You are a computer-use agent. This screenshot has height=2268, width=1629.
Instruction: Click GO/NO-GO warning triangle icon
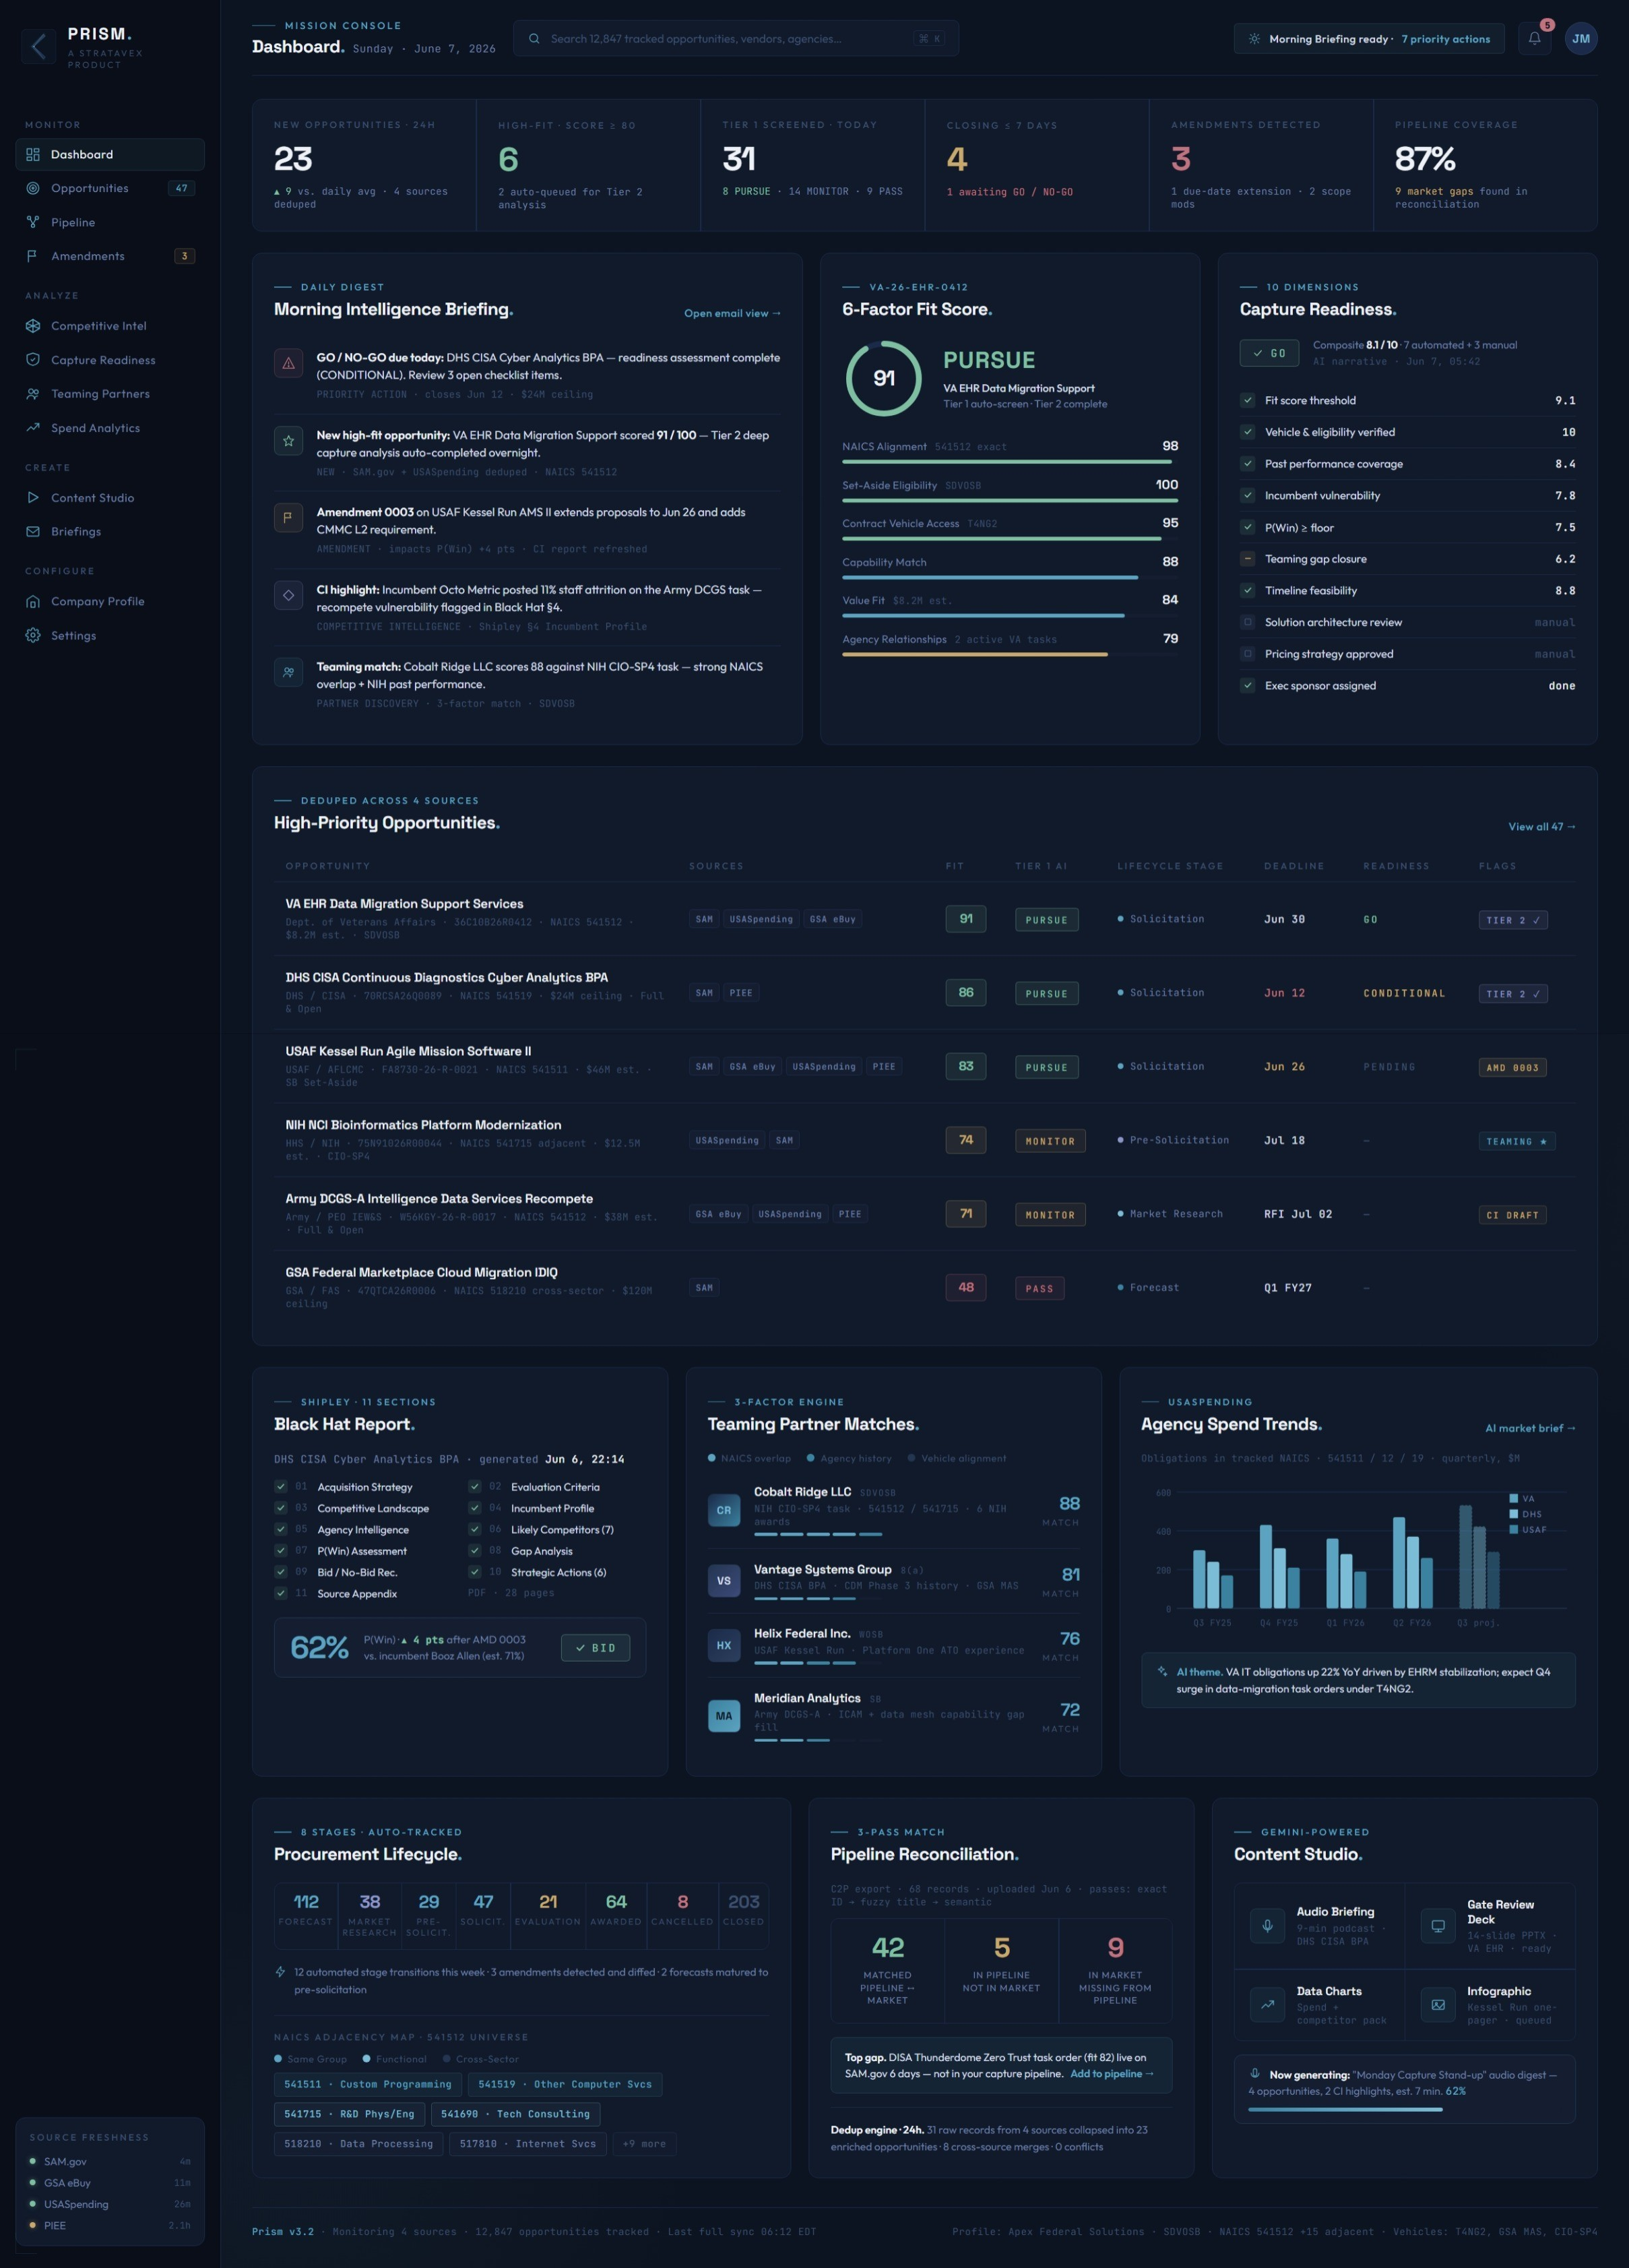tap(288, 363)
